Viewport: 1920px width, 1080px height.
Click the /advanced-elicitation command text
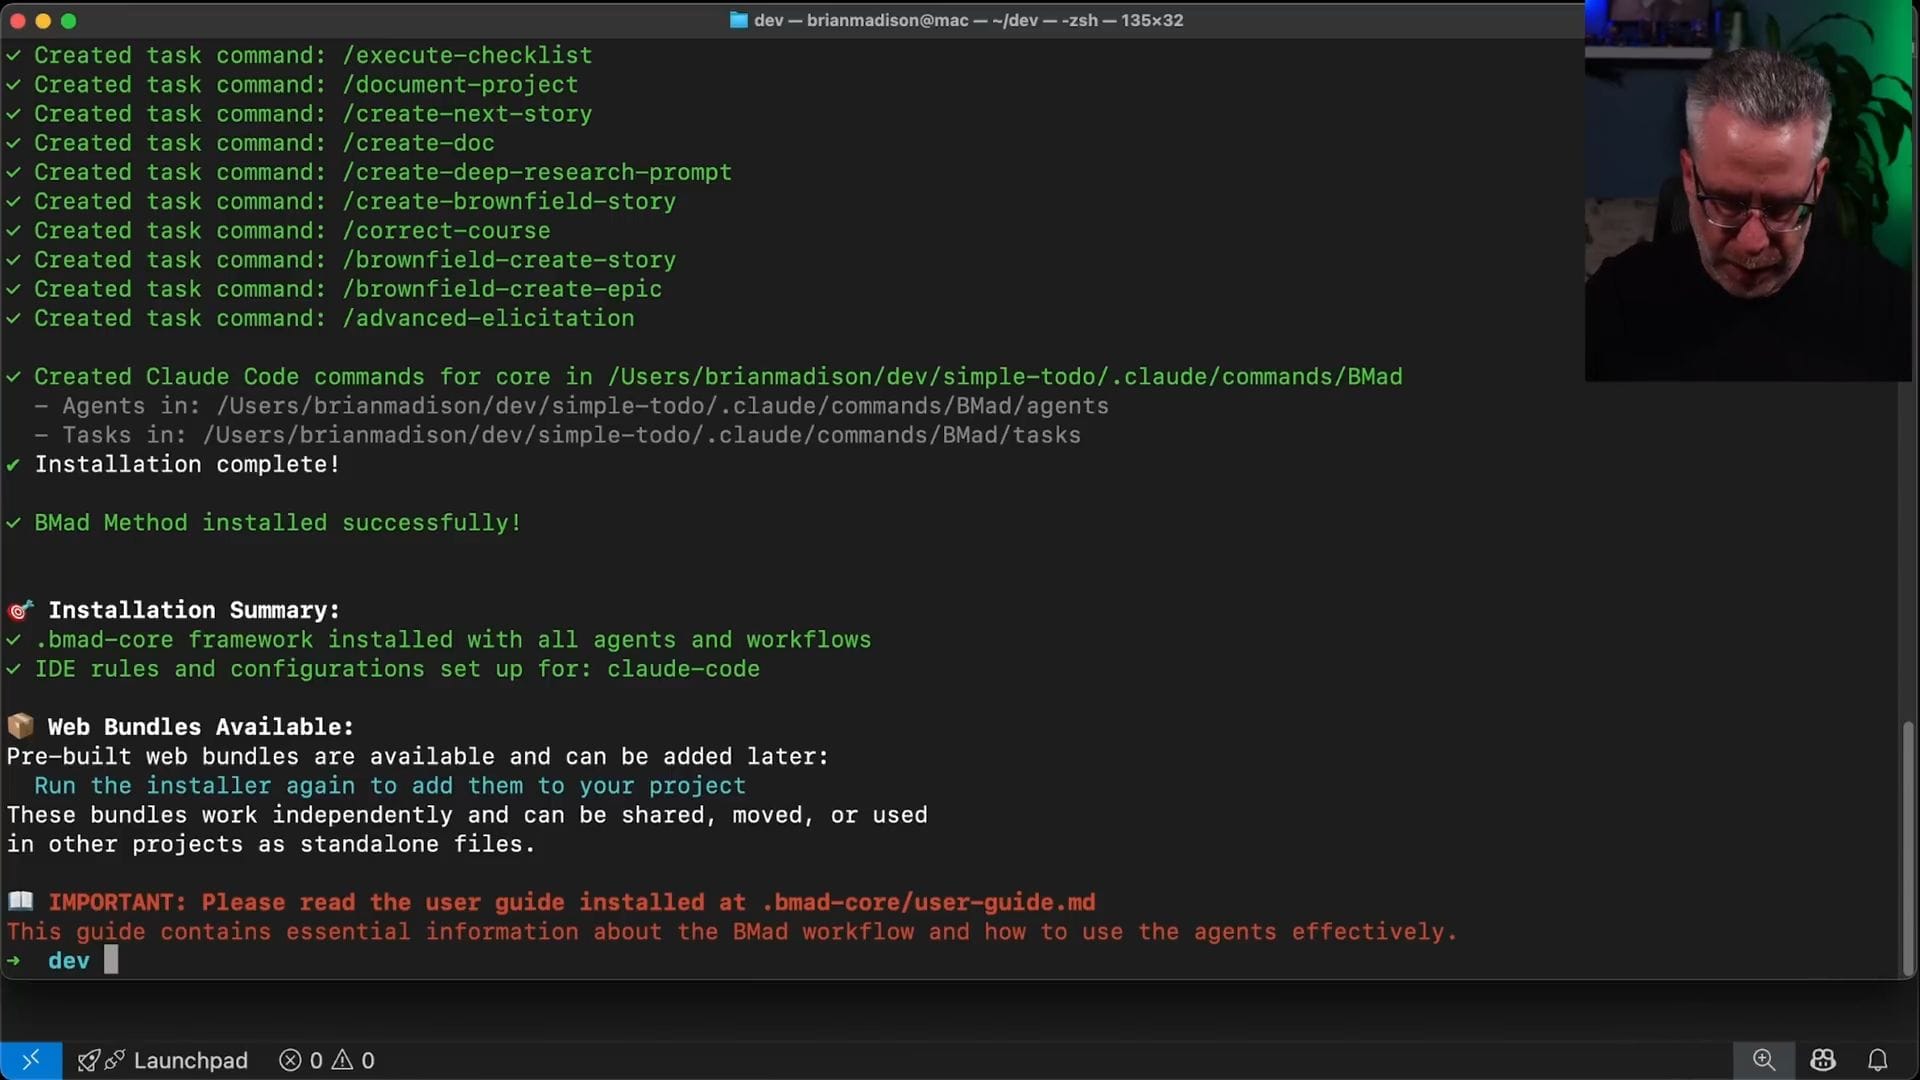point(488,318)
